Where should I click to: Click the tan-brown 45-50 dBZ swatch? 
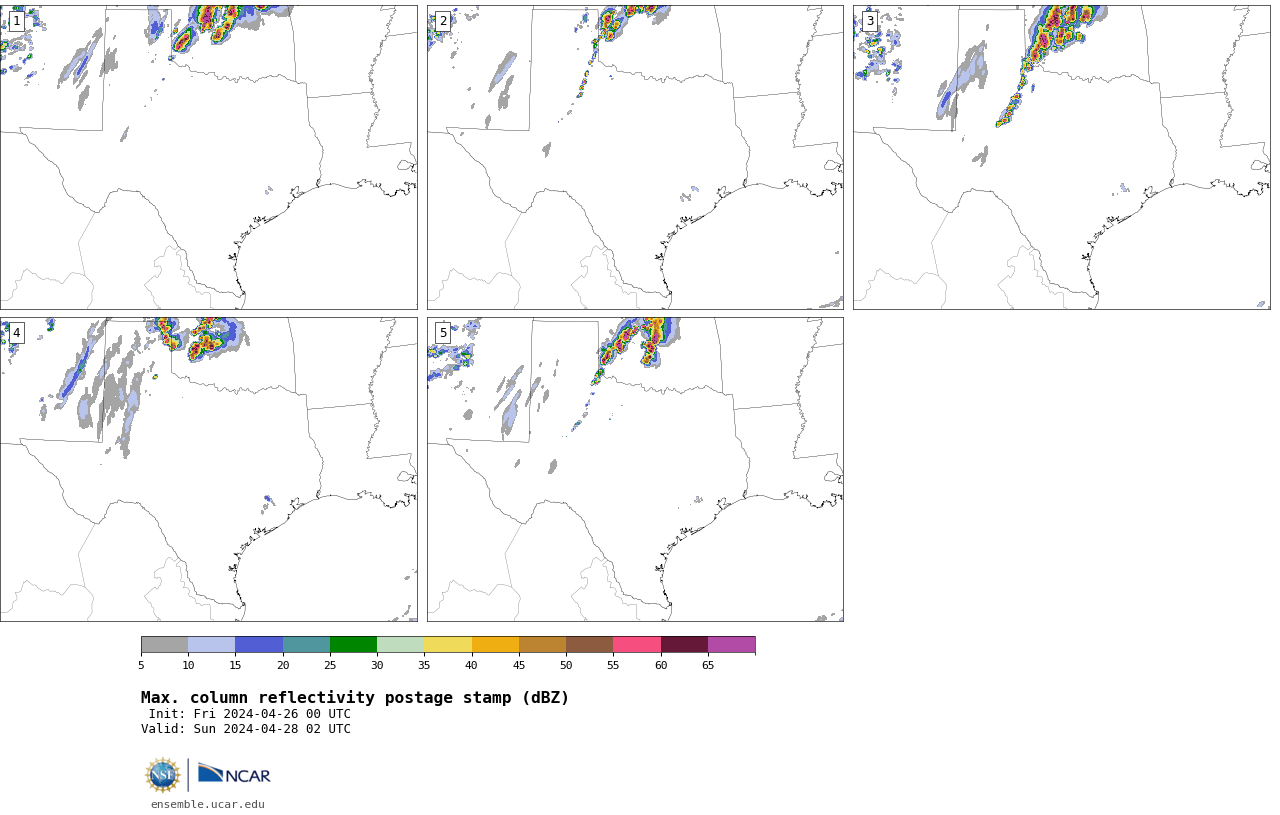pos(542,645)
